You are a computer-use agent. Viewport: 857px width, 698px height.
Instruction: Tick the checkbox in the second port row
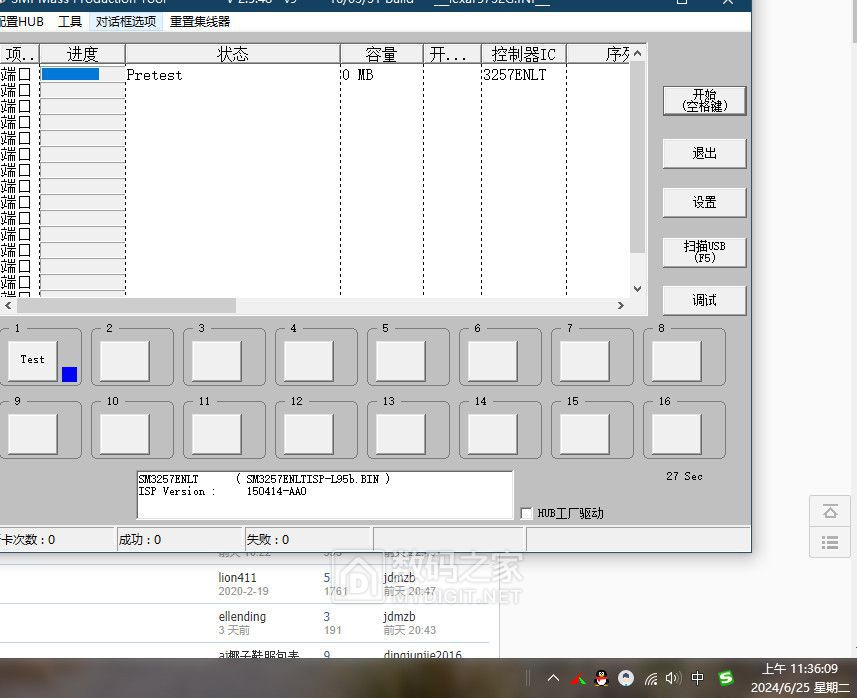coord(24,90)
